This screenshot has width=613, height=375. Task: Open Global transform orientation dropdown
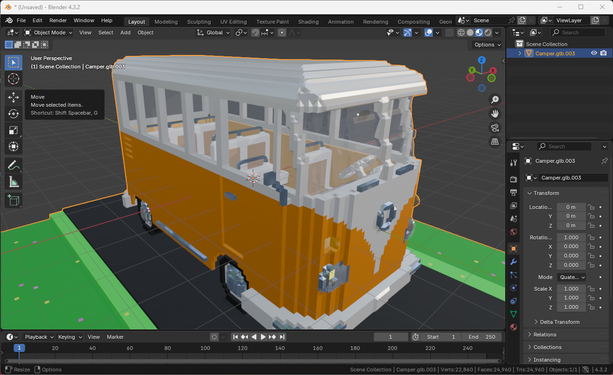click(213, 33)
